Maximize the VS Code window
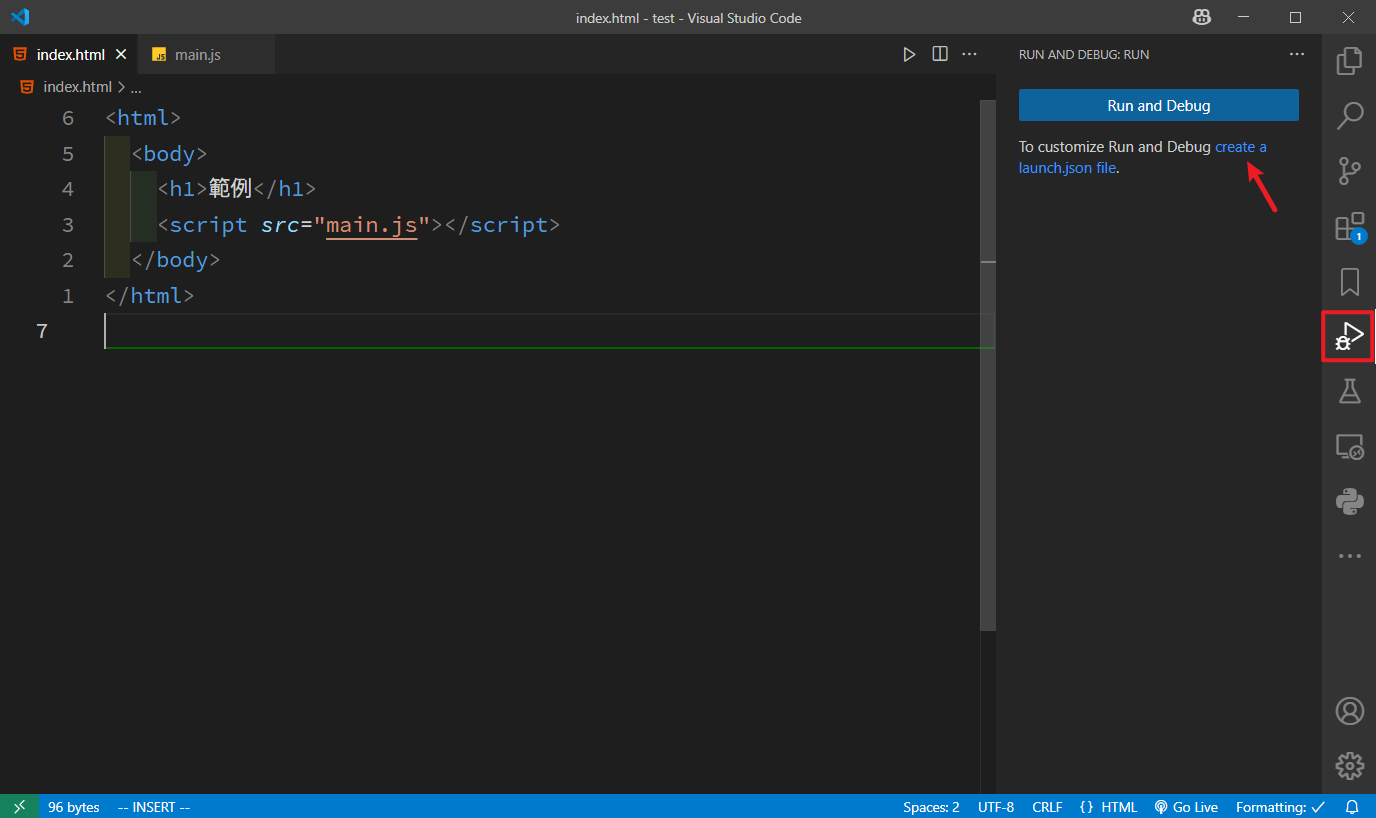Viewport: 1376px width, 818px height. click(x=1295, y=17)
